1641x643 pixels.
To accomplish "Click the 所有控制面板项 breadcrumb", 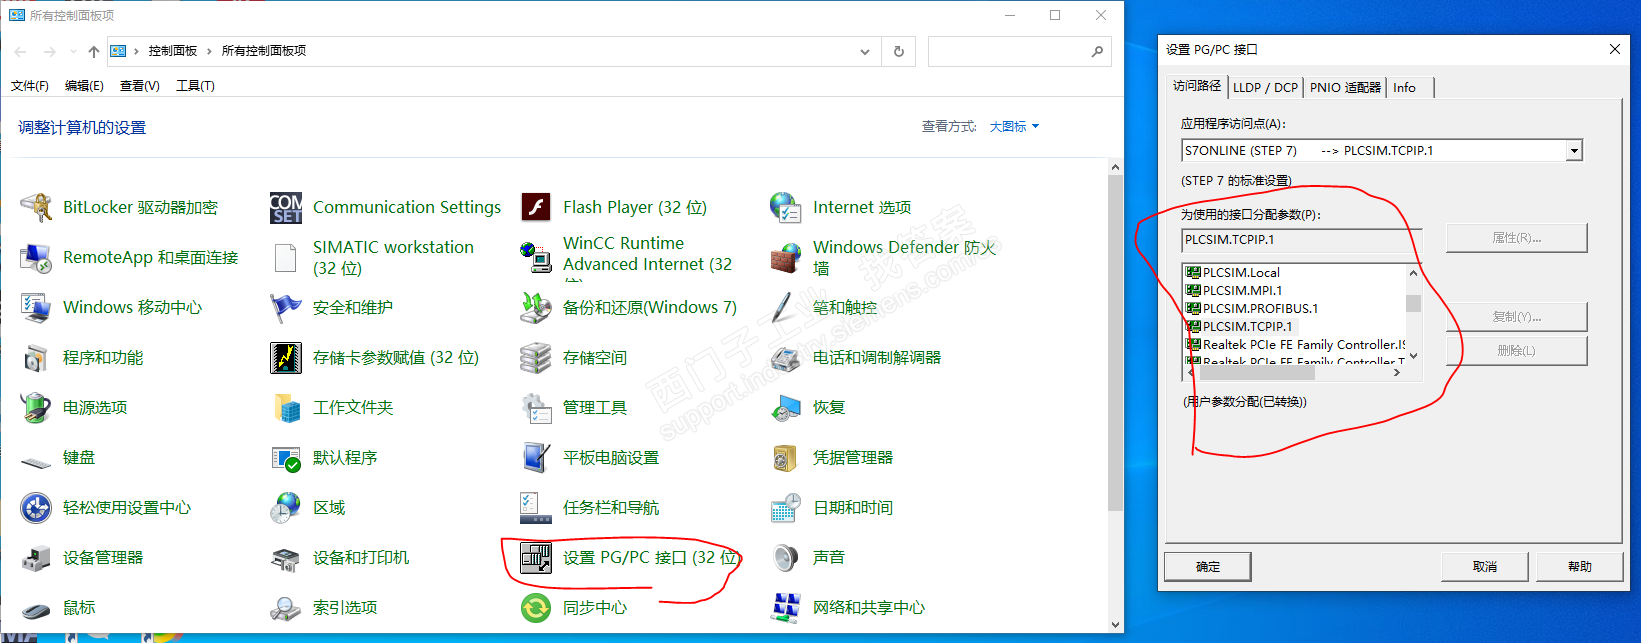I will [264, 51].
